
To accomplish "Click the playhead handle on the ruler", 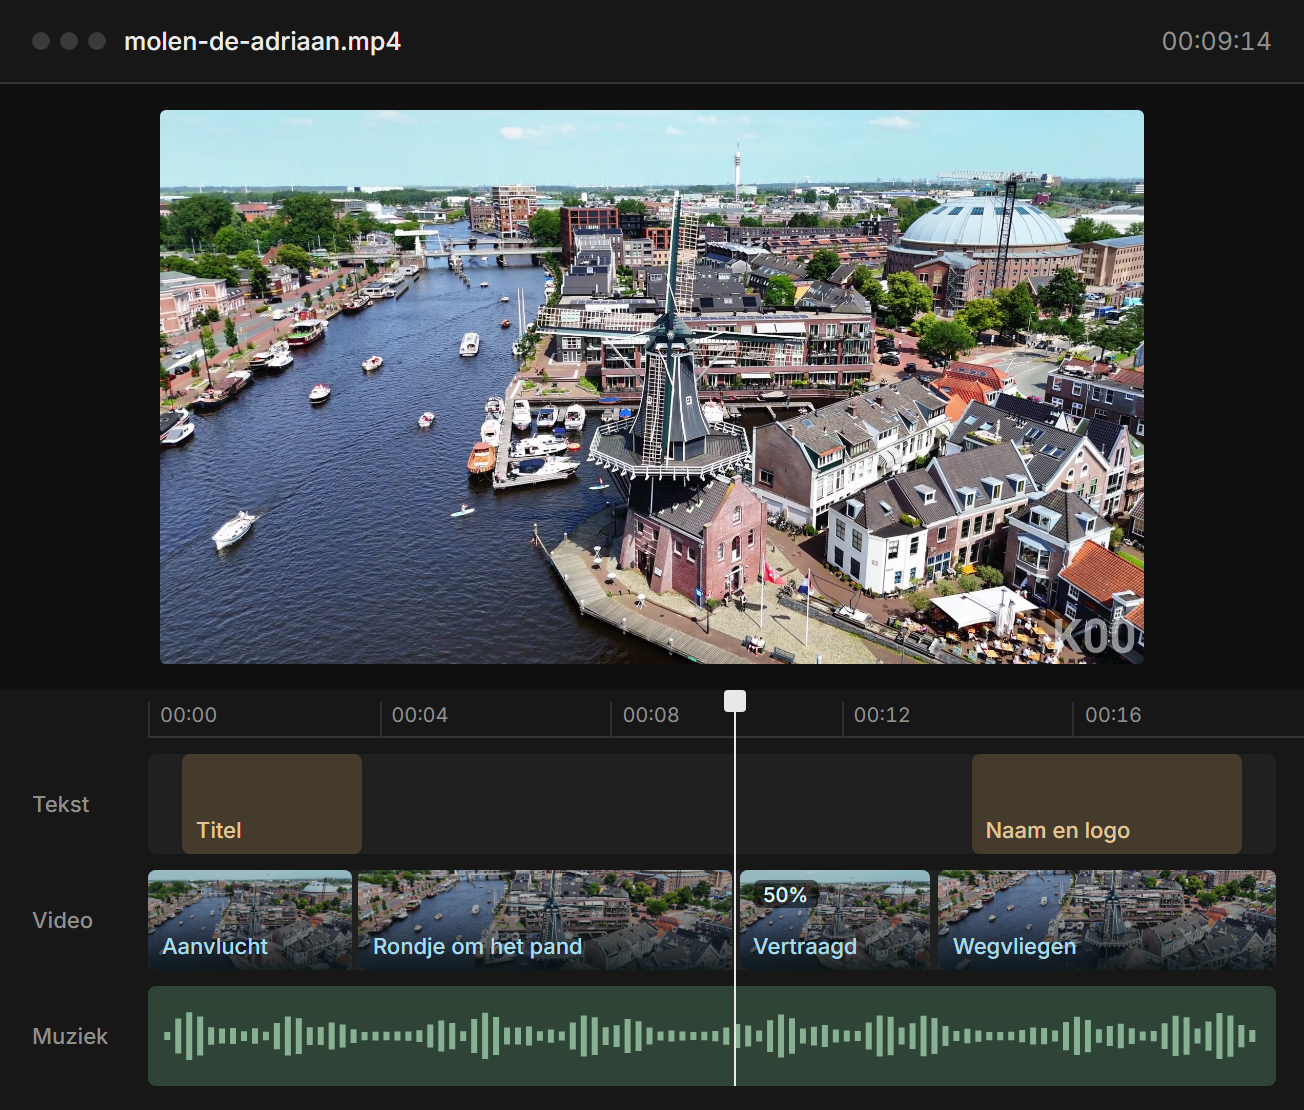I will (x=735, y=701).
